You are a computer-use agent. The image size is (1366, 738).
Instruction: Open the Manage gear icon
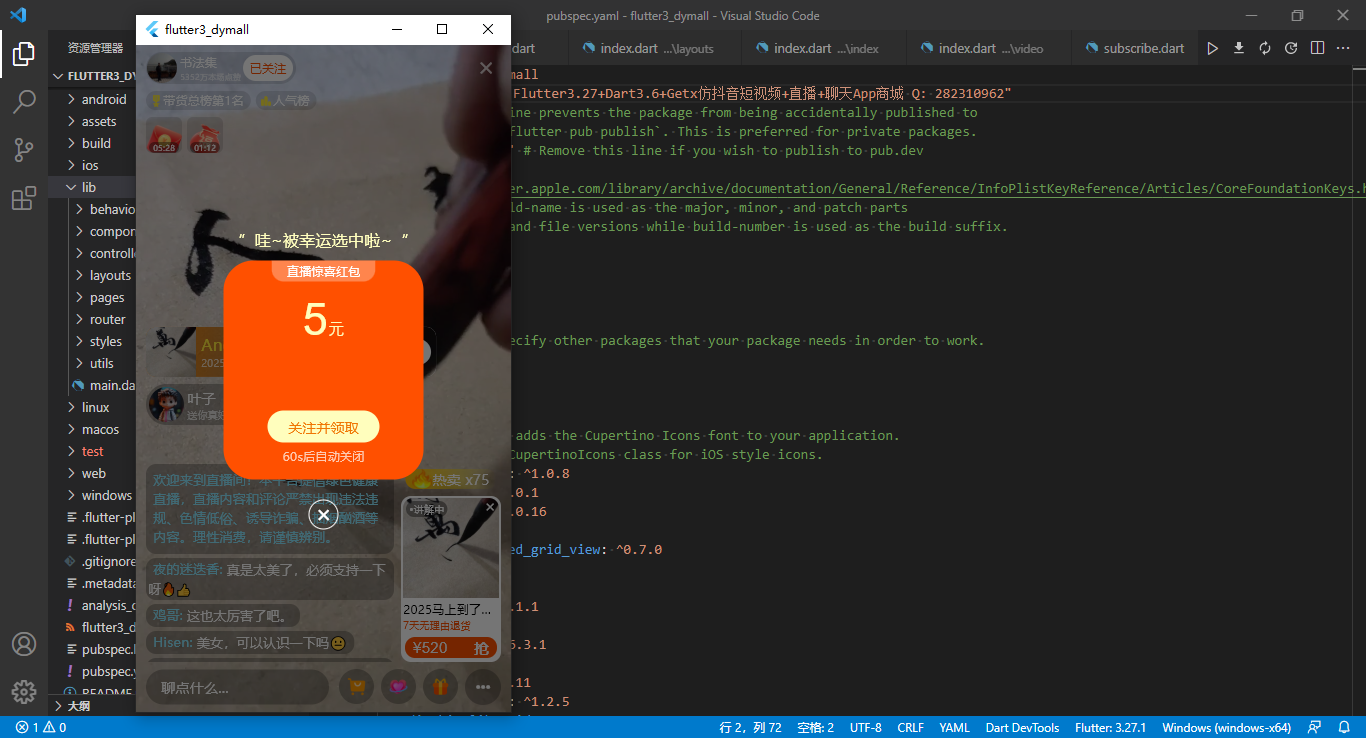point(24,692)
